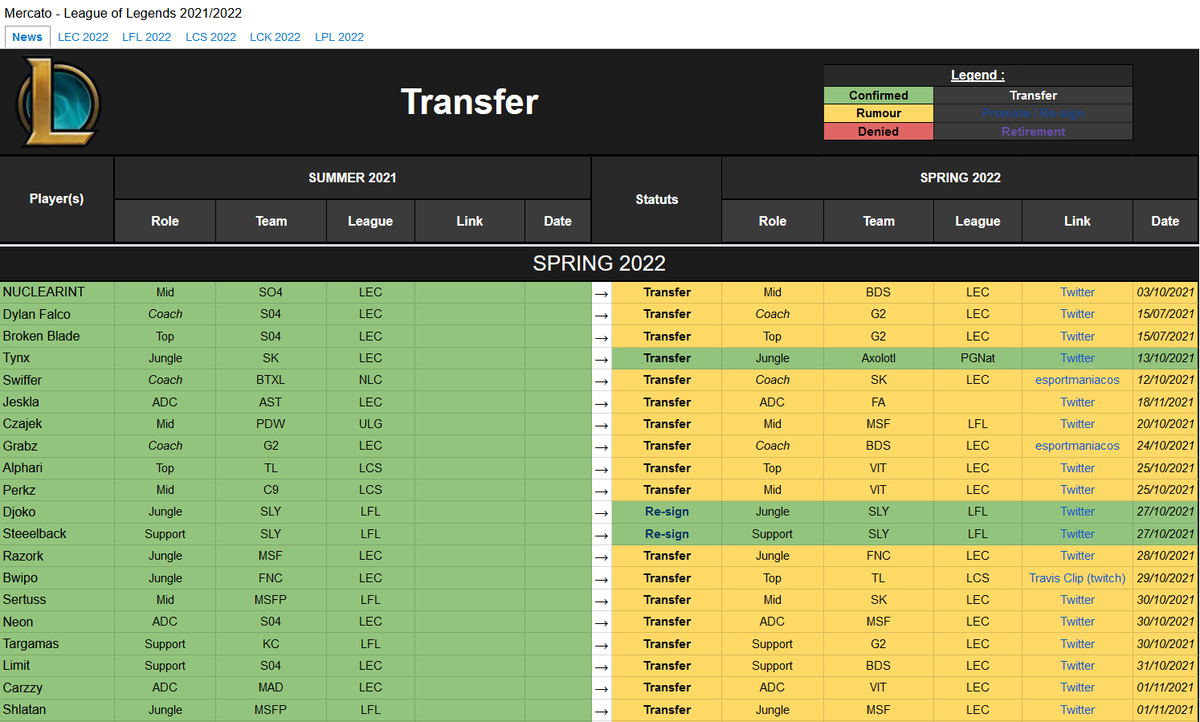The width and height of the screenshot is (1200, 722).
Task: Open Shlatan's Twitter link
Action: 1077,710
